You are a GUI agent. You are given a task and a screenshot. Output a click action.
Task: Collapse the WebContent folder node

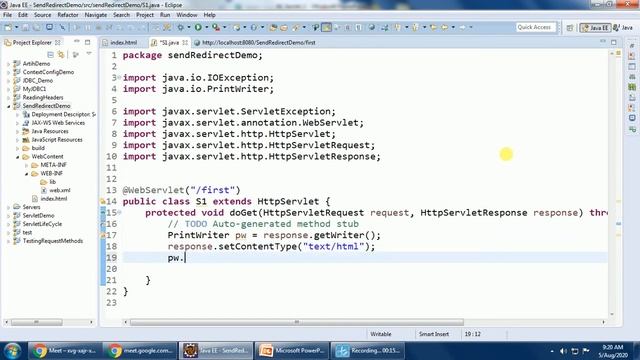(x=18, y=157)
